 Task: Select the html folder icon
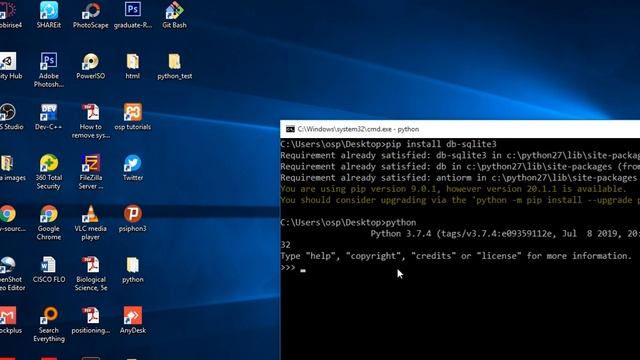pos(133,66)
